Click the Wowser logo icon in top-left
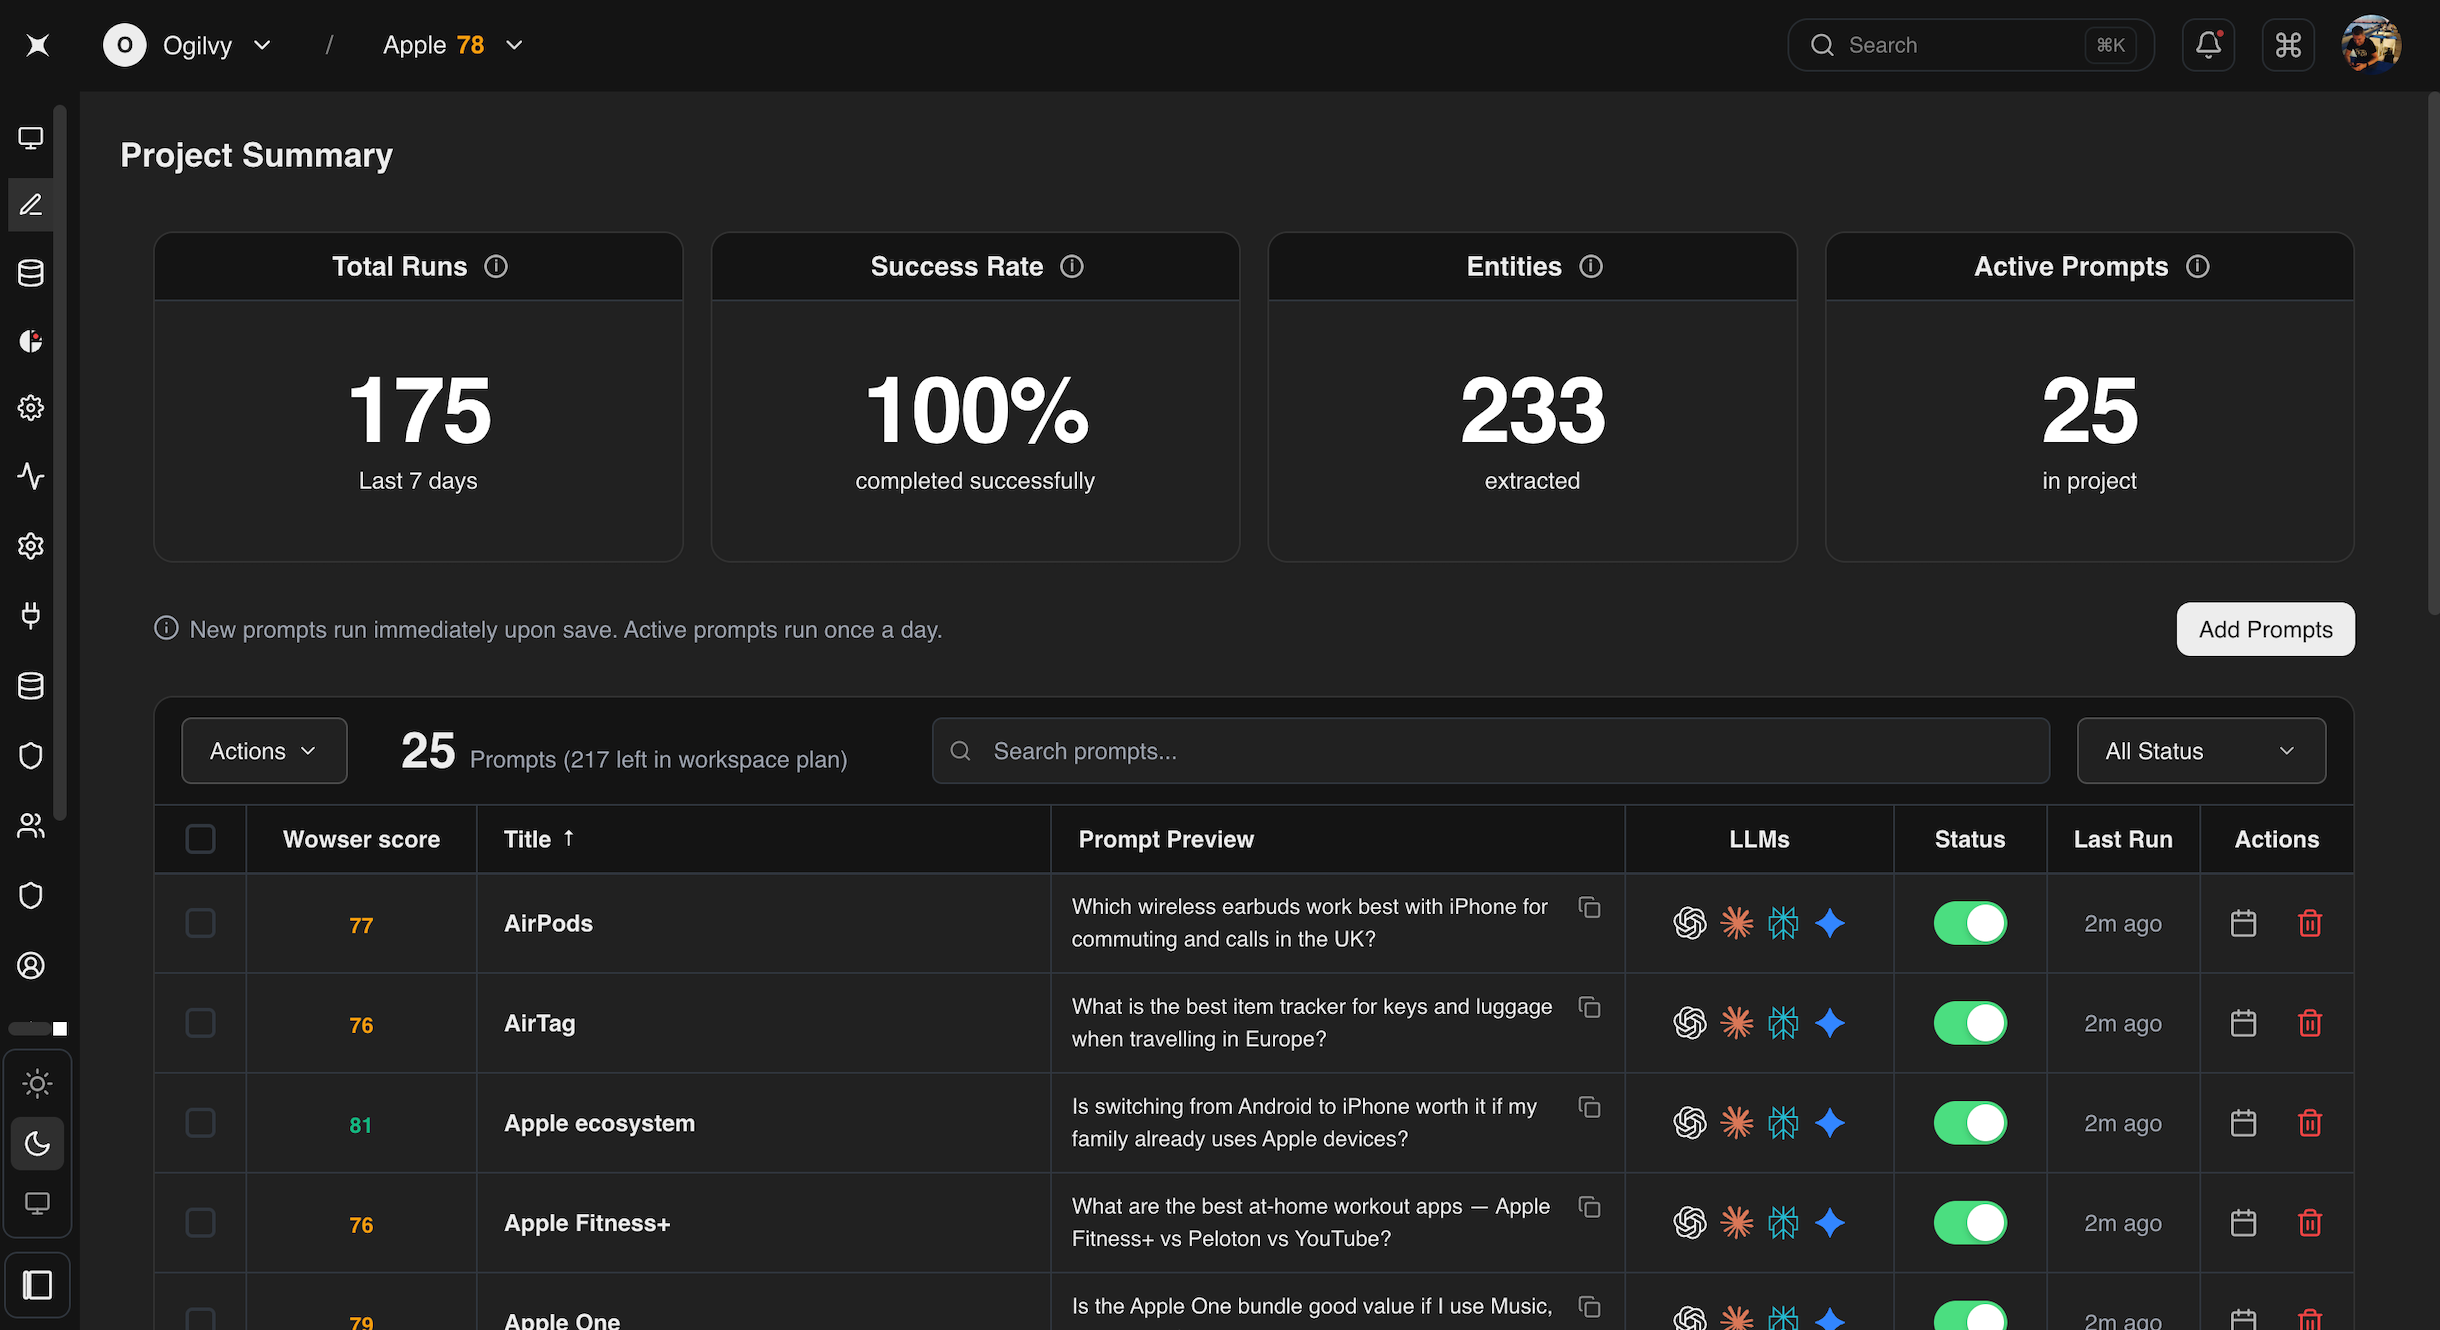Viewport: 2440px width, 1330px height. (x=38, y=45)
